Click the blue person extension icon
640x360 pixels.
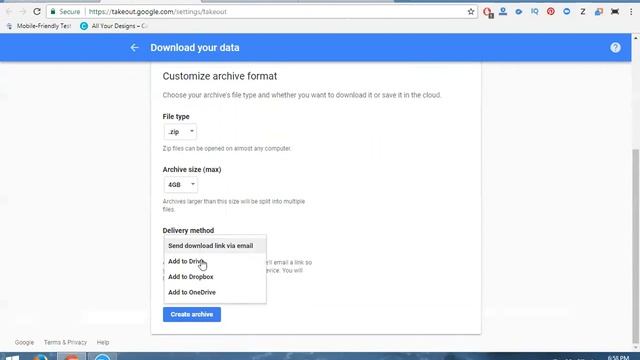pos(503,11)
